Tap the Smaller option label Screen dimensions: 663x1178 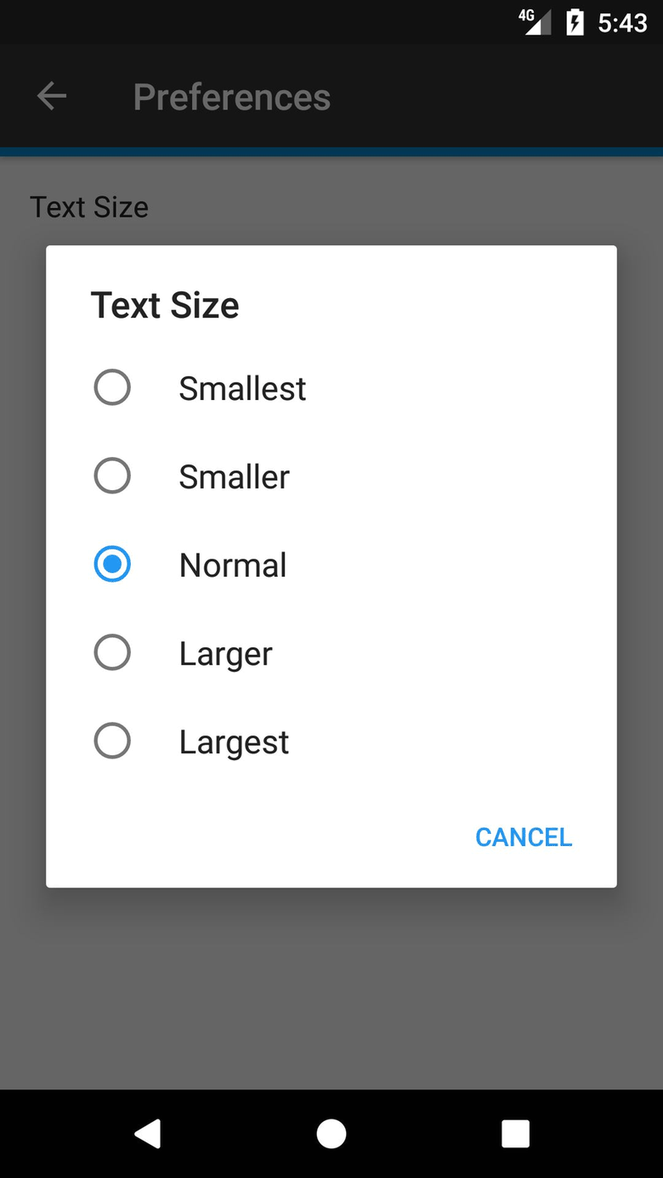point(234,477)
